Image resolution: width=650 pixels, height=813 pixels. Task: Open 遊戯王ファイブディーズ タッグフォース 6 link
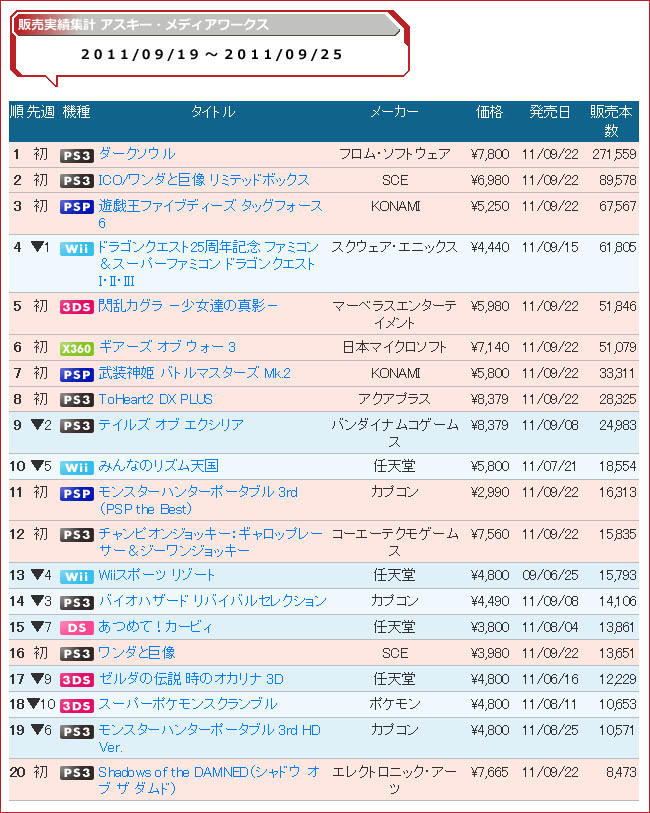[210, 214]
